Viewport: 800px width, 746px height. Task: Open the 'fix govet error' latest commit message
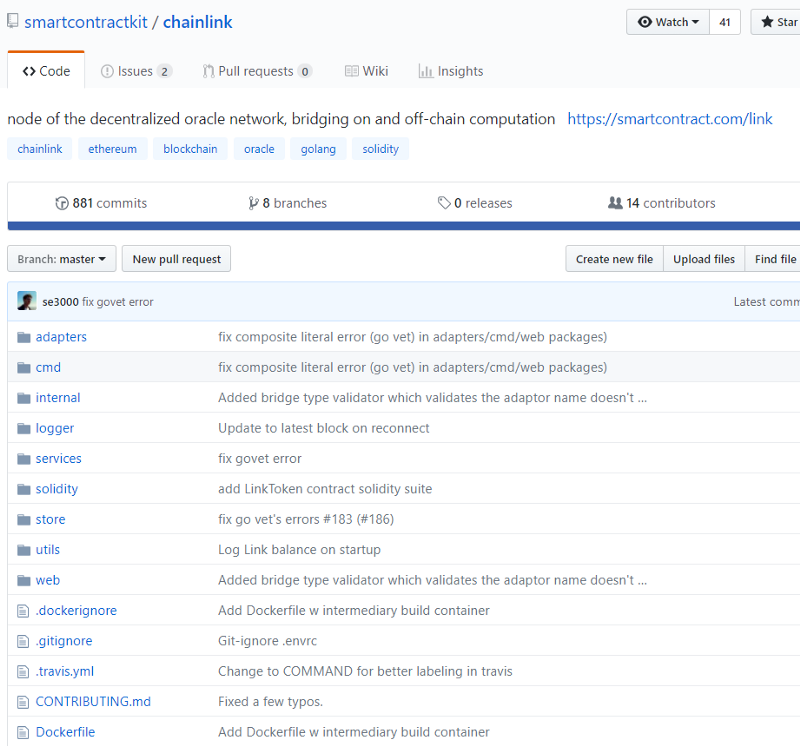coord(118,302)
